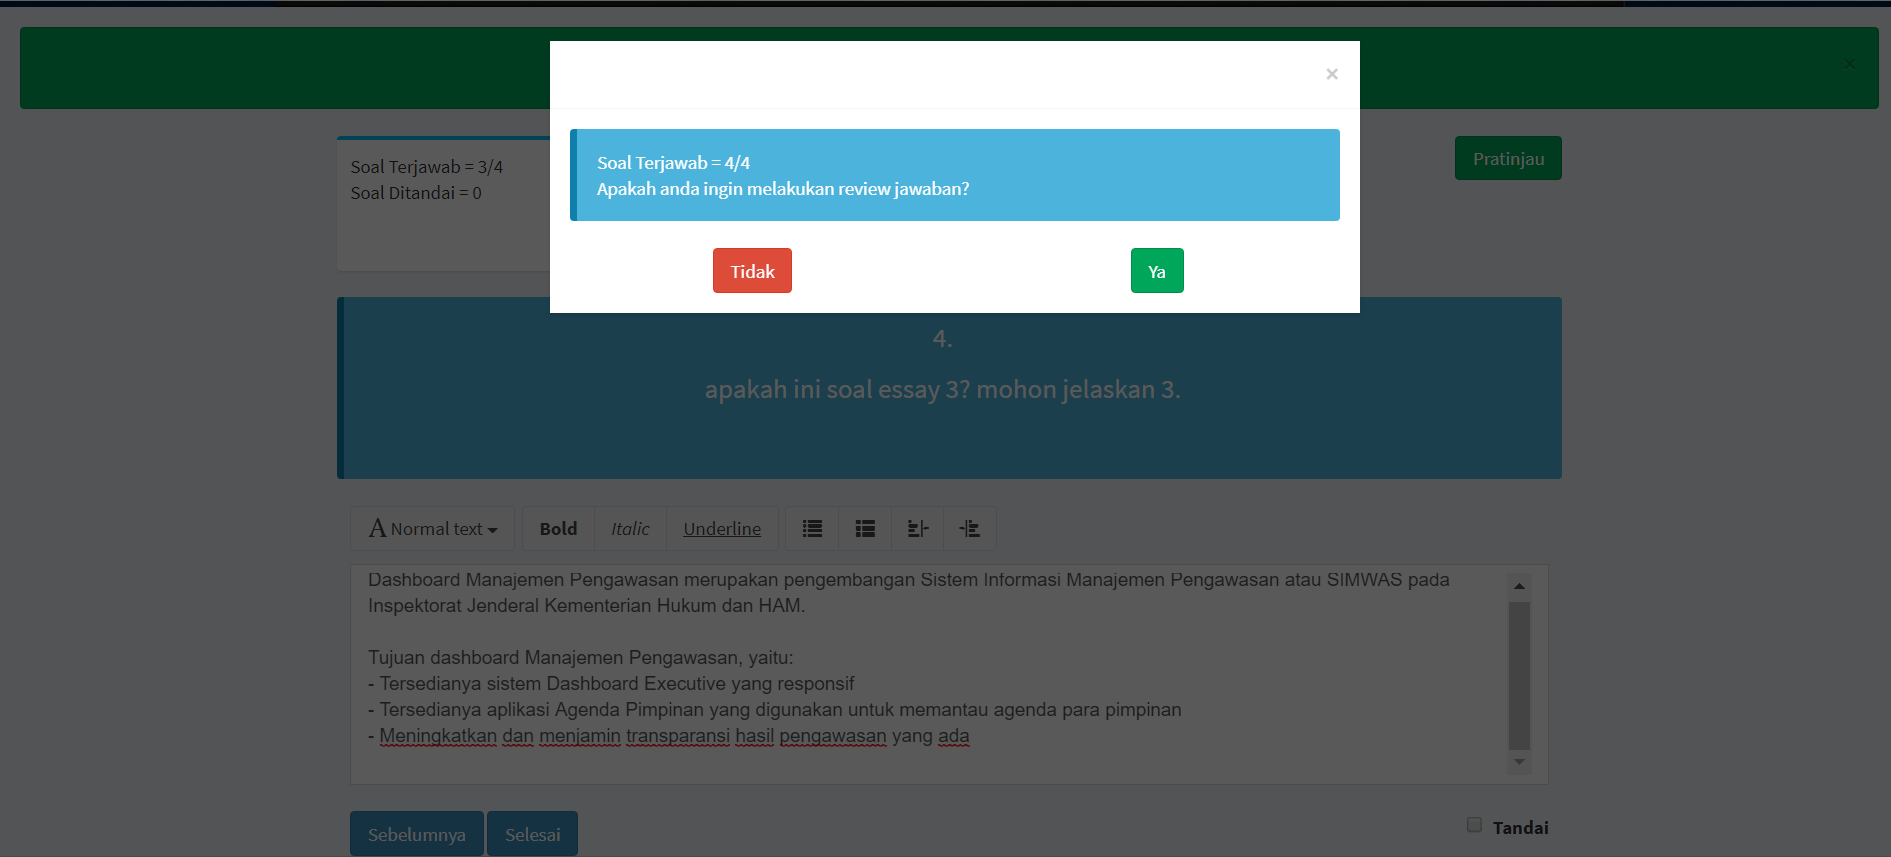Insert an unordered bullet list
Viewport: 1891px width, 857px height.
coord(812,529)
